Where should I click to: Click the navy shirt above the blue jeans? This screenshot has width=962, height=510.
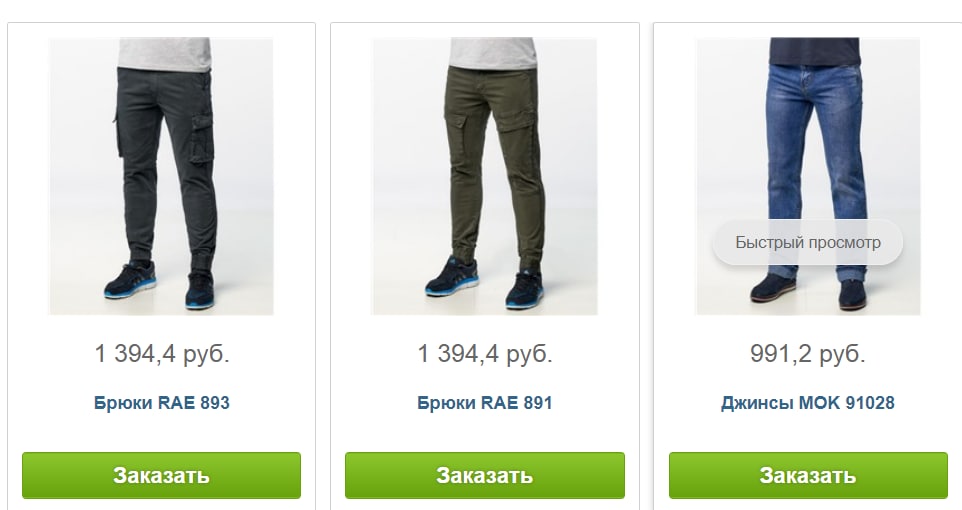point(814,50)
